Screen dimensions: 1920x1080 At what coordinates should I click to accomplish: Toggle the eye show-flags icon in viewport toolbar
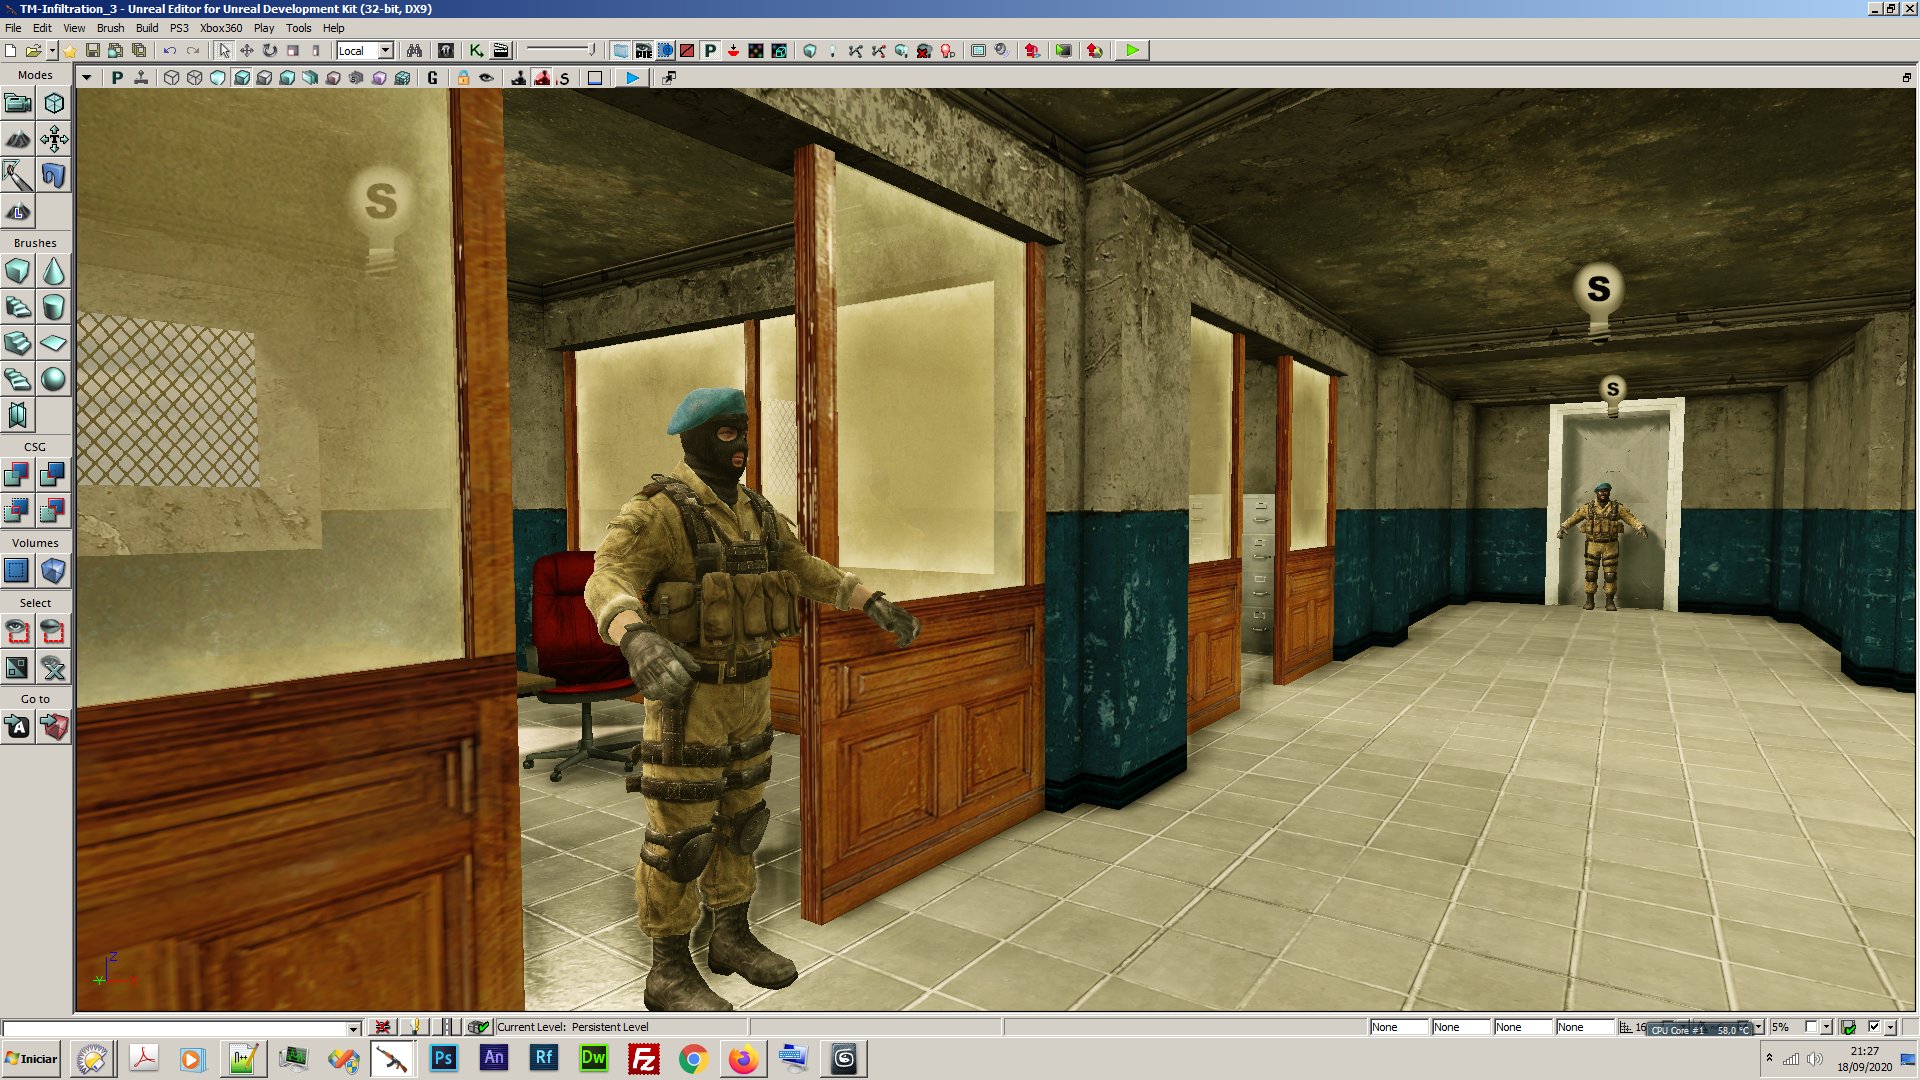tap(486, 77)
